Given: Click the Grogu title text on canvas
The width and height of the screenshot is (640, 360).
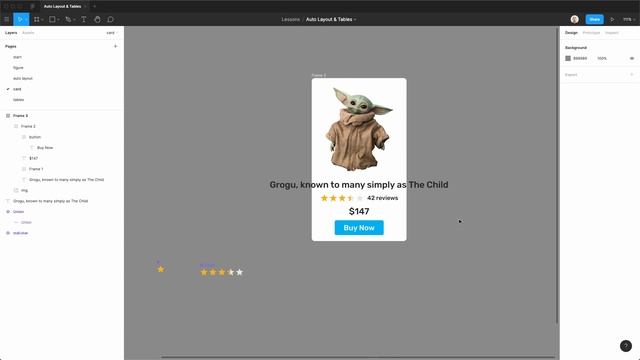Looking at the screenshot, I should click(359, 185).
